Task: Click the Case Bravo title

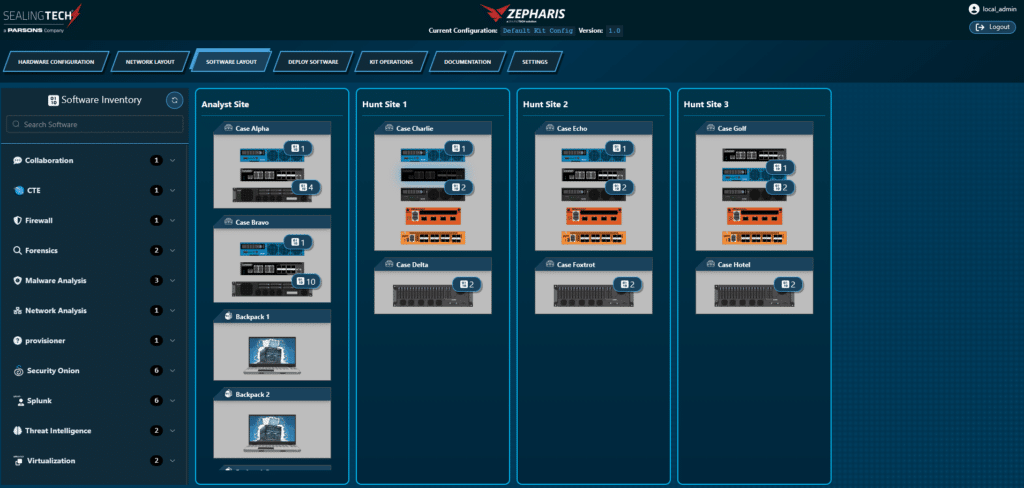Action: point(251,222)
